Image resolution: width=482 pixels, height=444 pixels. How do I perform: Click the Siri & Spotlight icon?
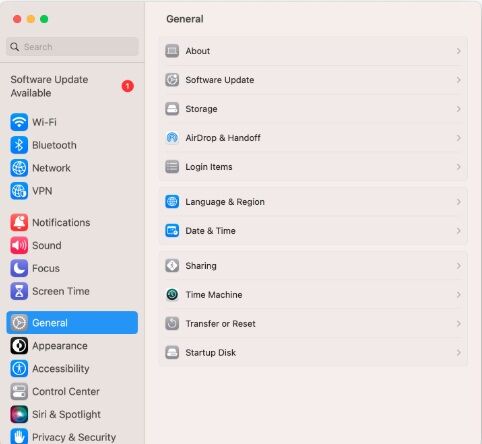click(19, 414)
